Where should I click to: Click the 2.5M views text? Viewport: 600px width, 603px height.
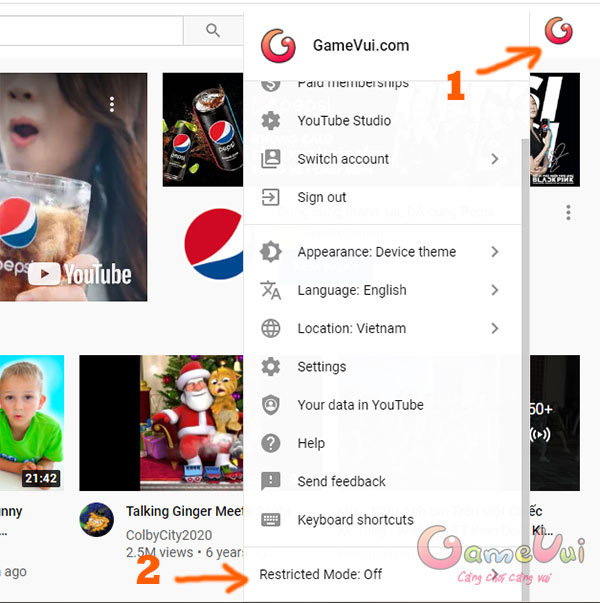coord(159,552)
